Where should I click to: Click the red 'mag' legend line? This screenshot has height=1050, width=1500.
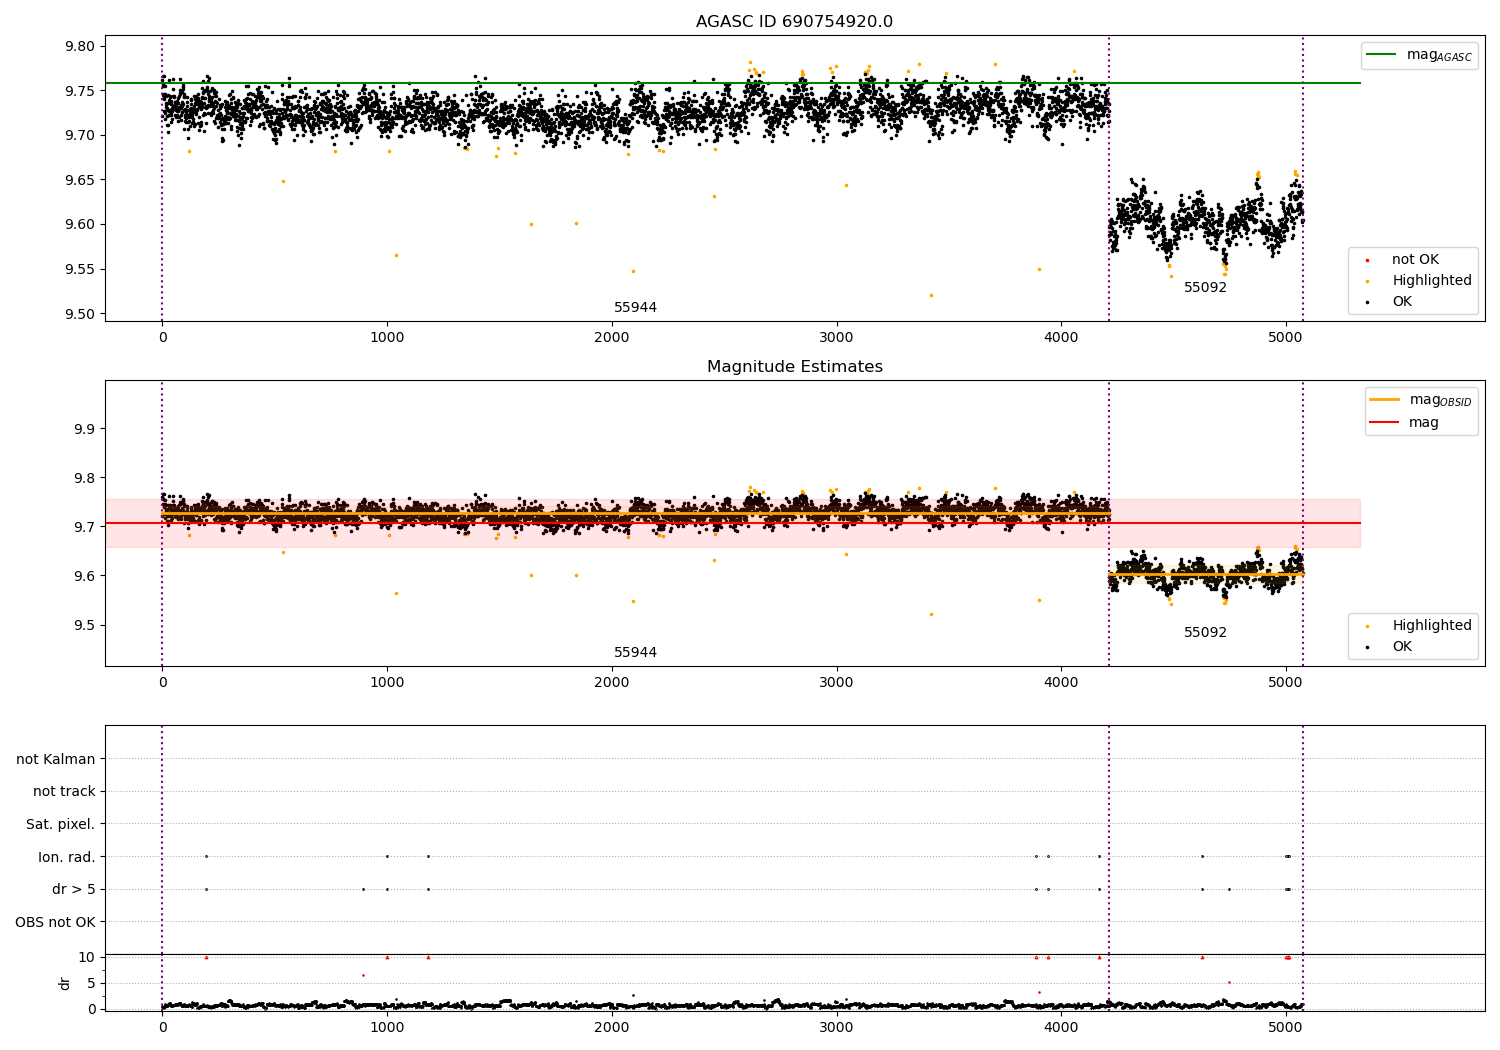[x=1385, y=423]
